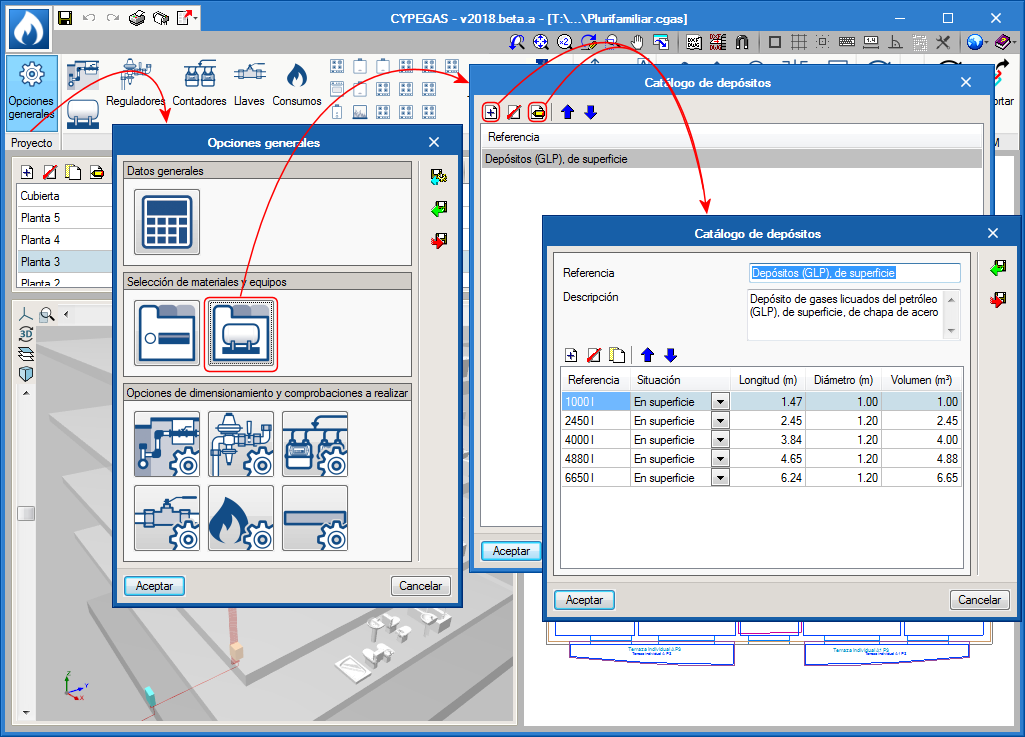
Task: Open the pipe section options gear icon
Action: (315, 518)
